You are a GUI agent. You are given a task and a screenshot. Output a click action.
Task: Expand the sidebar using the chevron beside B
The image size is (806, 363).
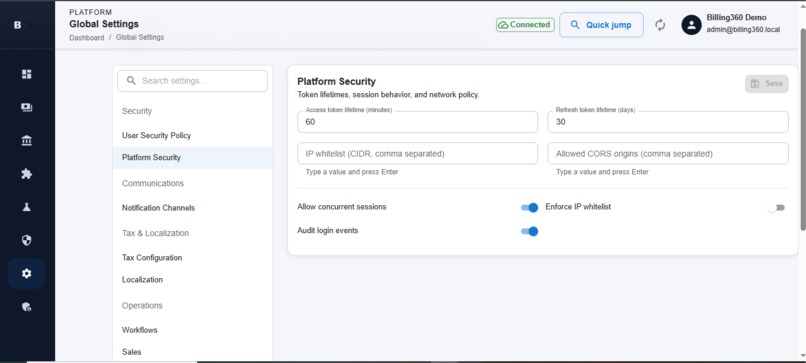pos(29,25)
